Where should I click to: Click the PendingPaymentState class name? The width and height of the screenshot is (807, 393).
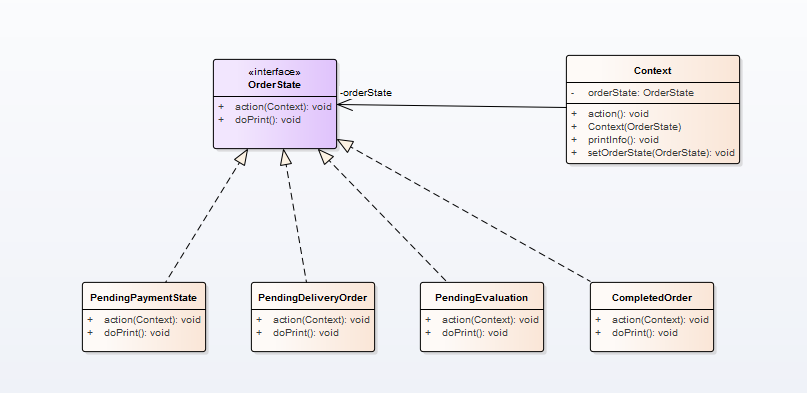pos(144,298)
